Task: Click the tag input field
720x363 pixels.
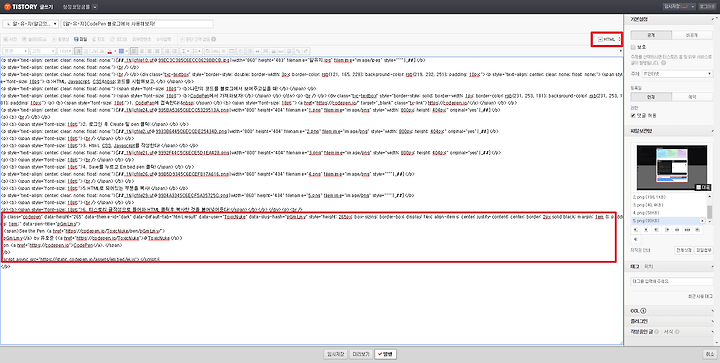Action: click(x=671, y=281)
